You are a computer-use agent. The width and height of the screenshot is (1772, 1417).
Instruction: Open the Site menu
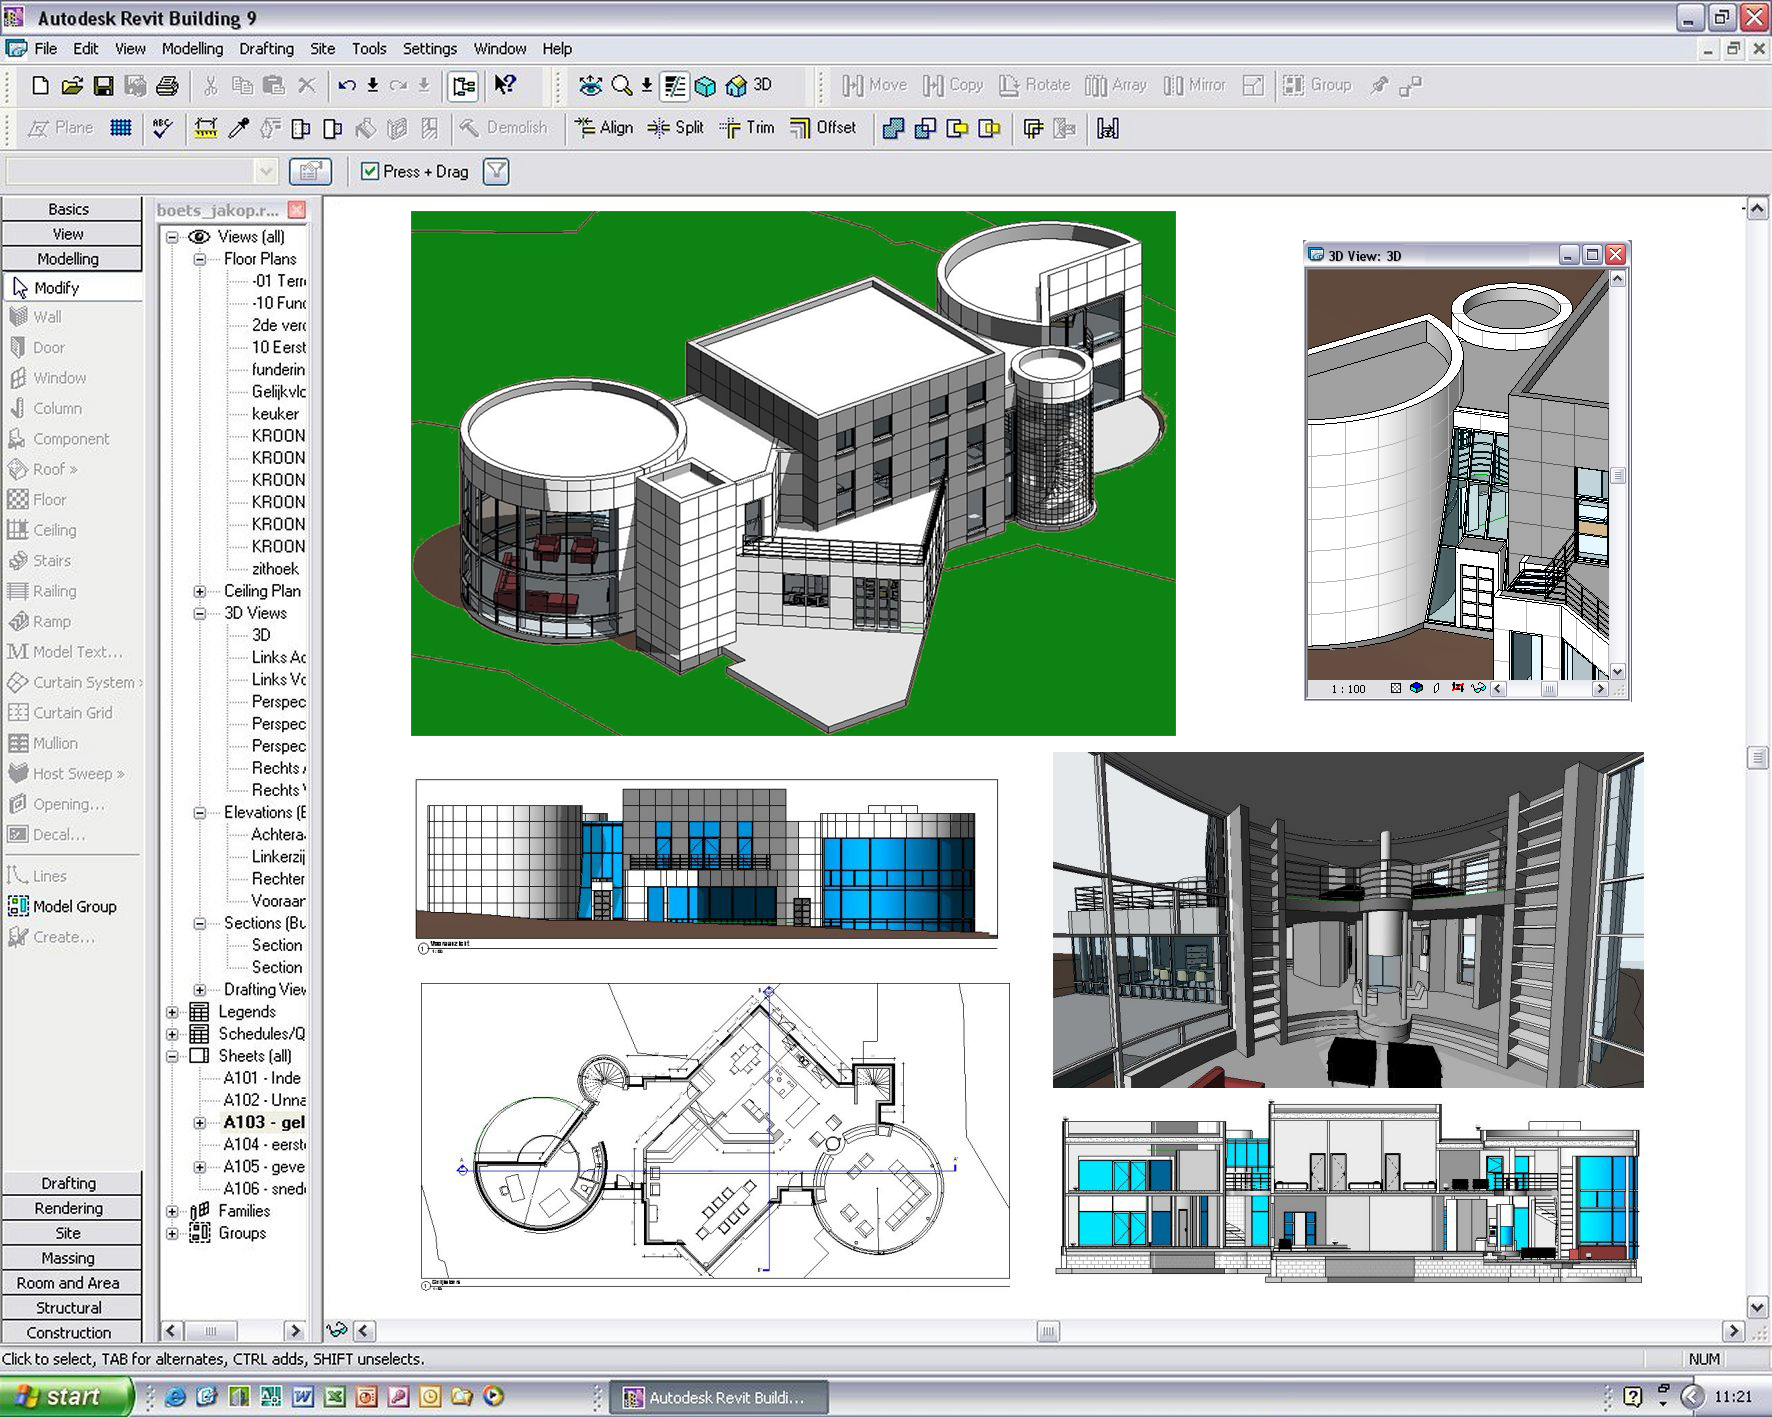click(x=323, y=49)
